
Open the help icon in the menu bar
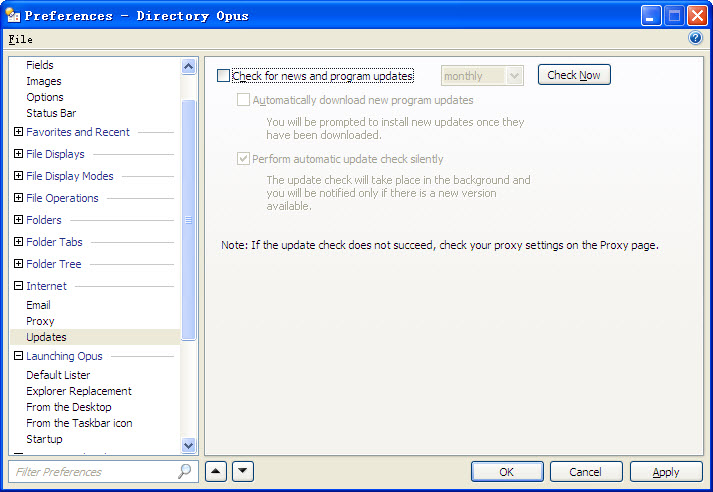pos(695,38)
